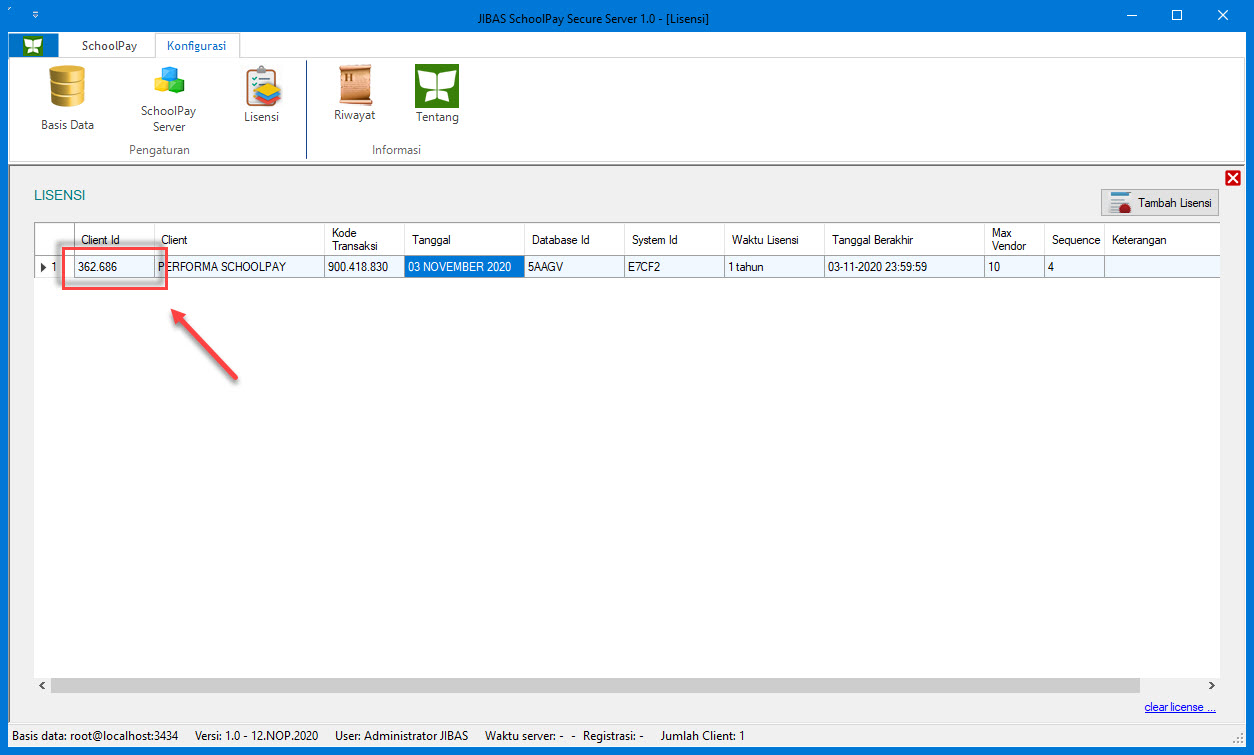Close the Lisensi panel with red X
The height and width of the screenshot is (755, 1254).
(x=1232, y=178)
